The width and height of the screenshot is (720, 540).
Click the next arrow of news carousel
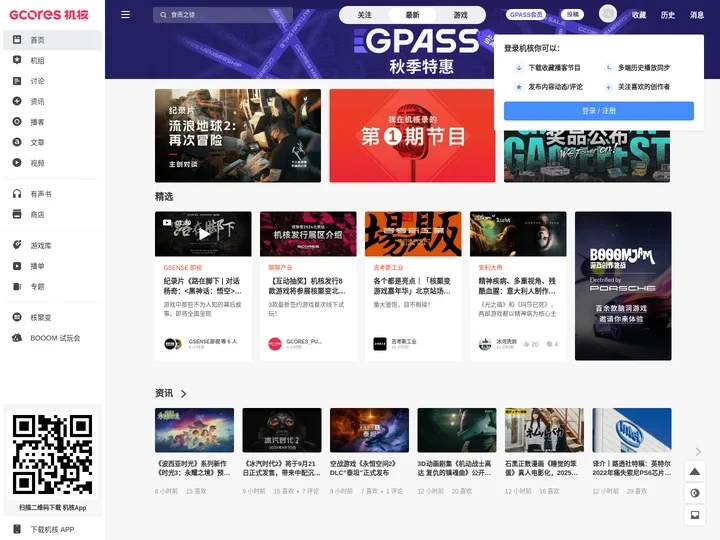pos(698,451)
